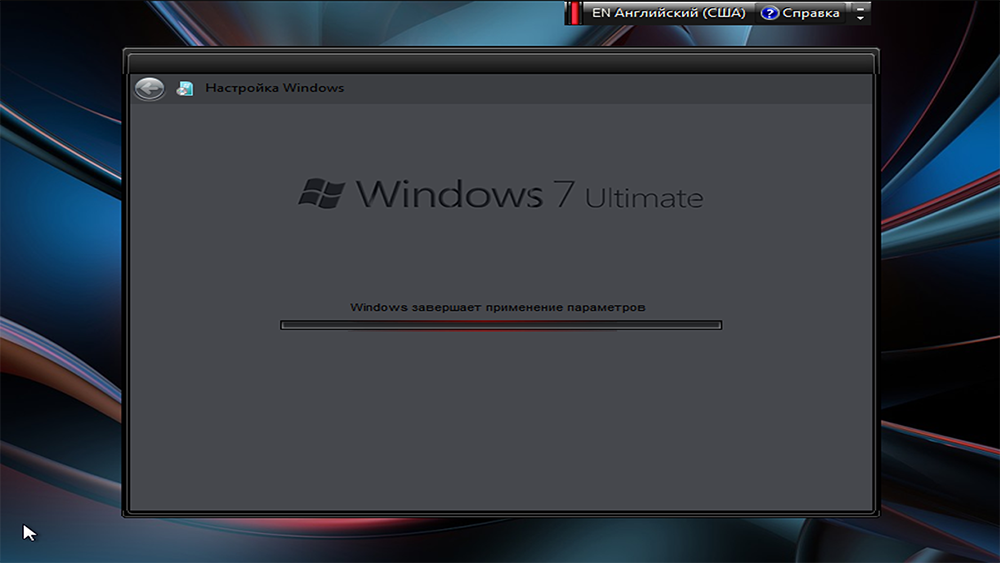Click the Настройка Windows title text
Screen dimensions: 1000x563
pyautogui.click(x=274, y=88)
